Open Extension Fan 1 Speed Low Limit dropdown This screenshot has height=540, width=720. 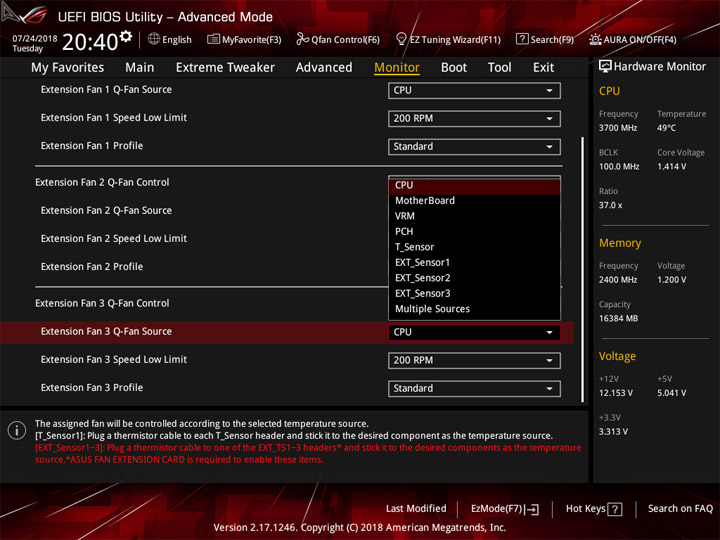(474, 118)
